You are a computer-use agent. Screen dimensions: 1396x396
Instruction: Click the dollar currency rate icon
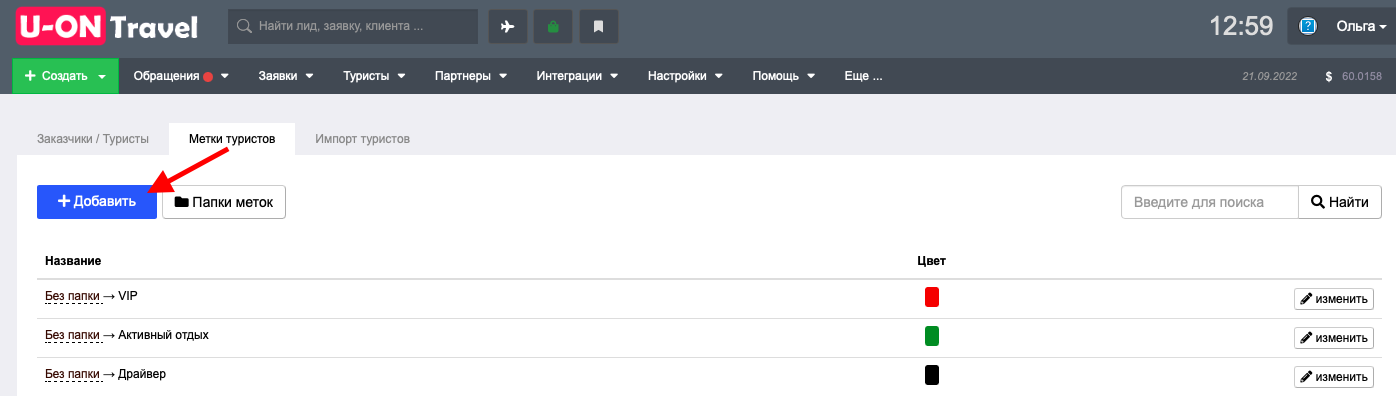pos(1329,76)
